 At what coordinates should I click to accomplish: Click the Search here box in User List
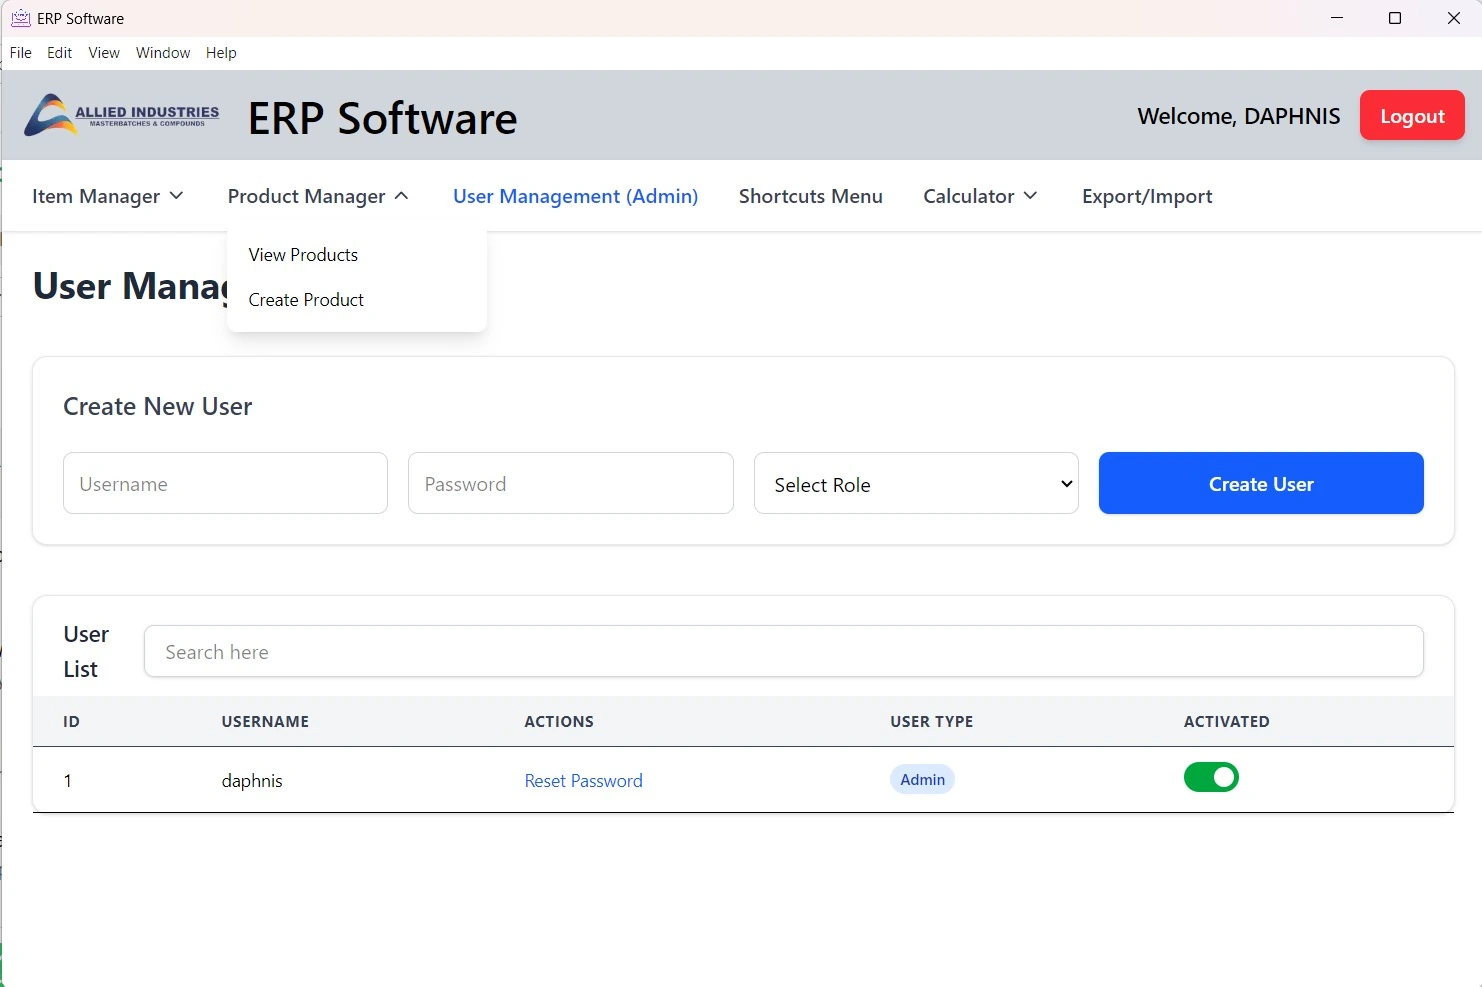click(x=784, y=651)
